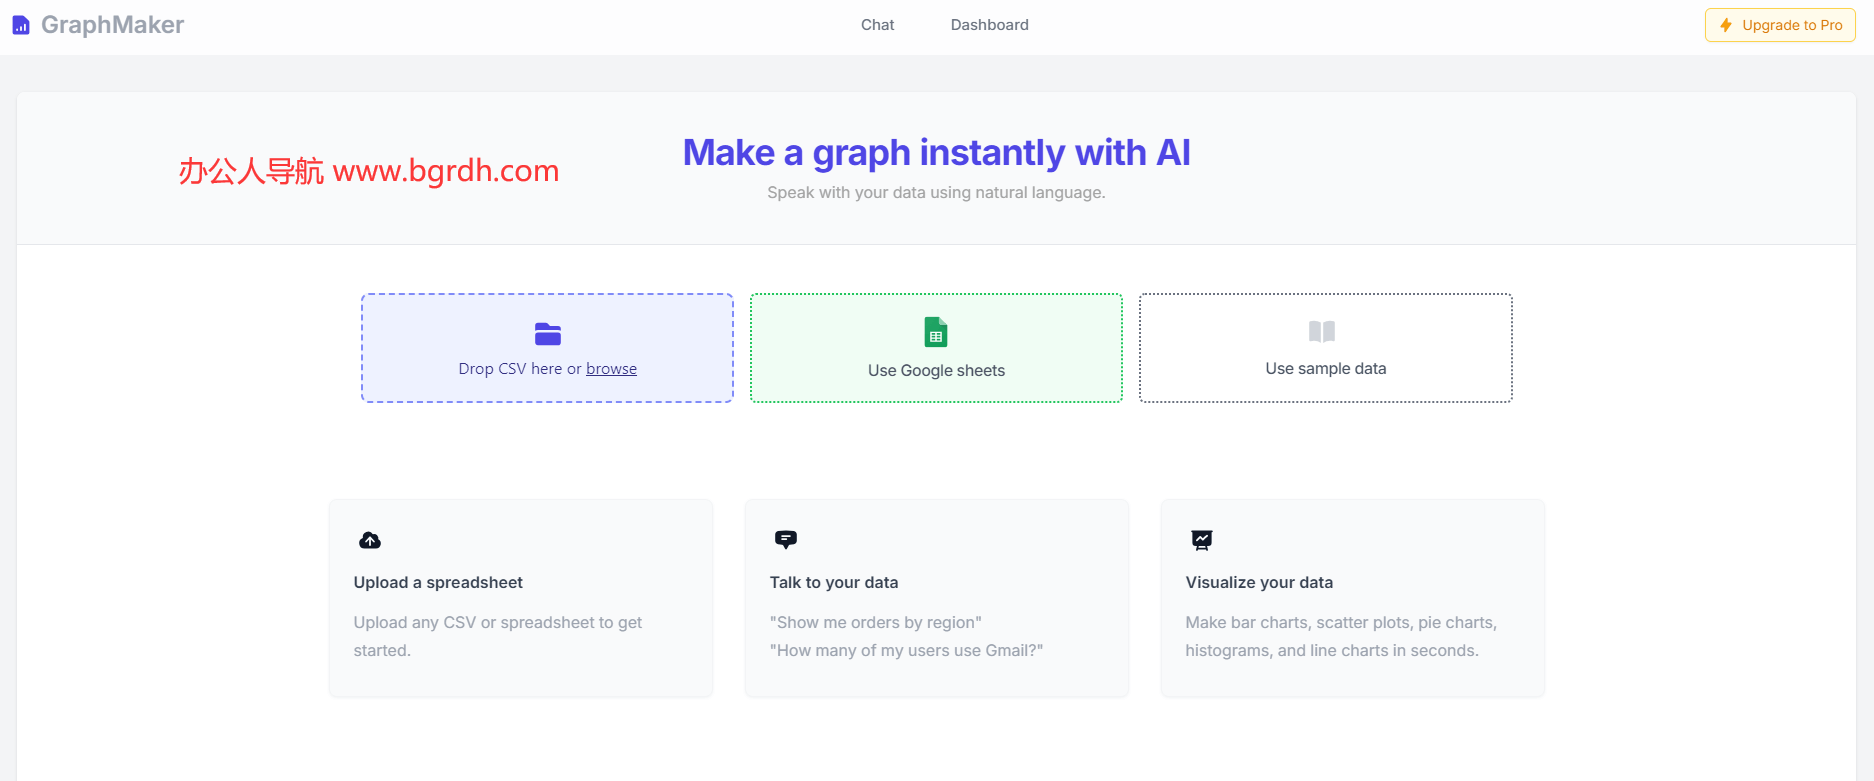Click the lightning bolt icon in Upgrade to Pro

1727,24
